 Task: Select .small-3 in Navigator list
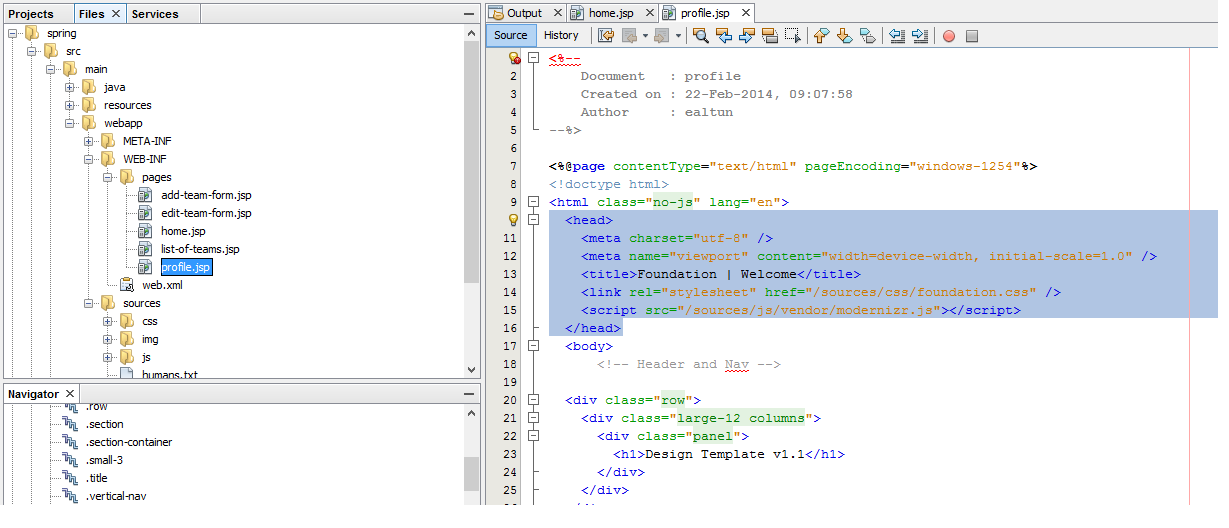click(104, 460)
